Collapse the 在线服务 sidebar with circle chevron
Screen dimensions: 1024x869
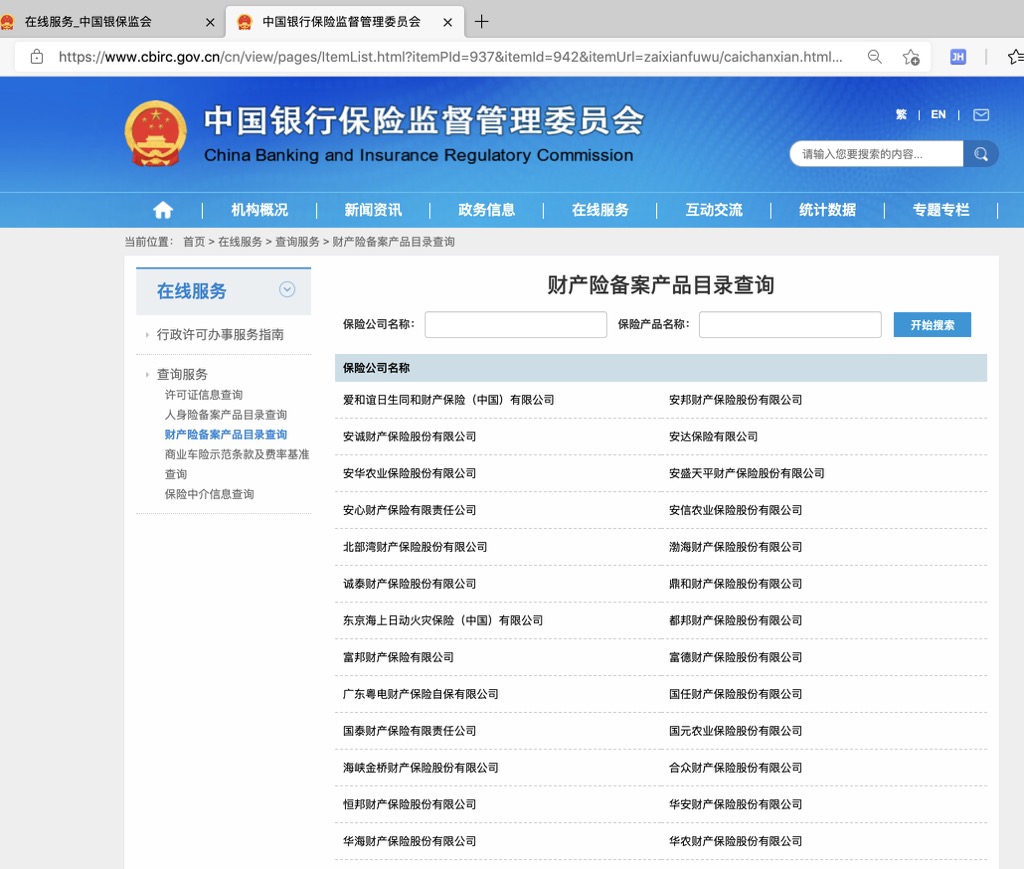(287, 289)
